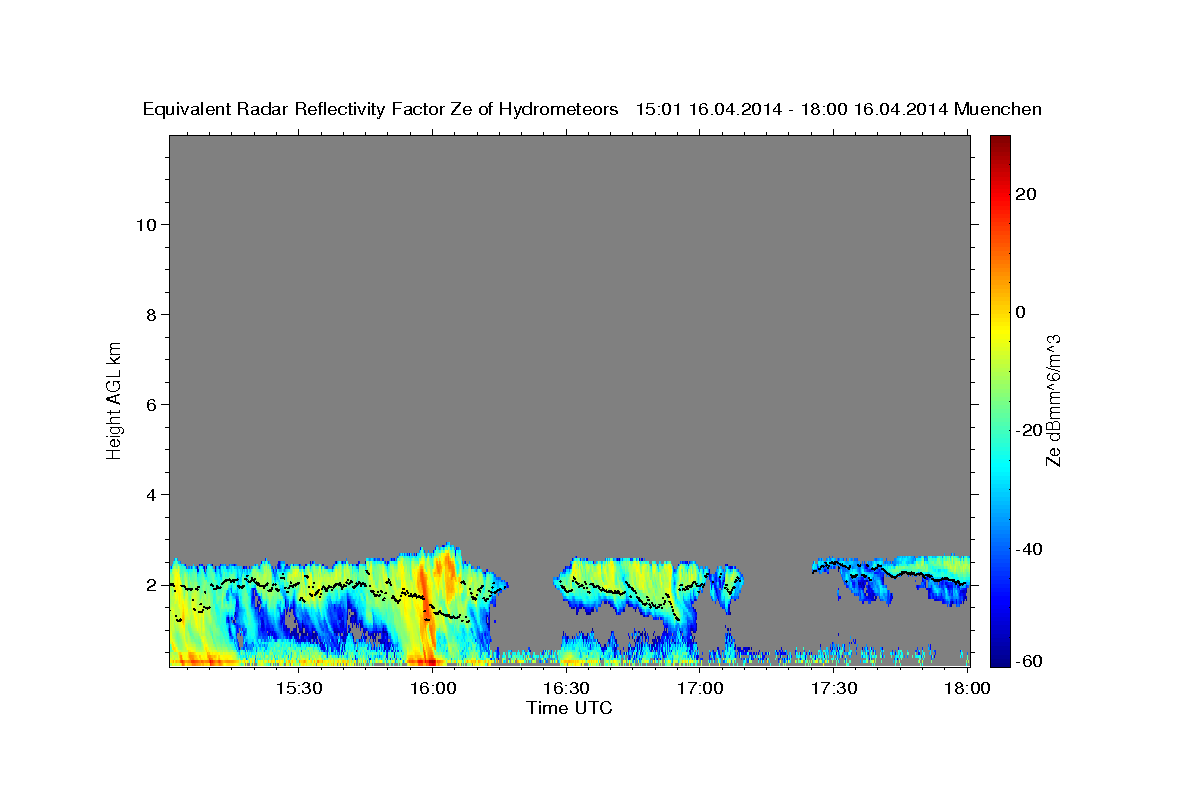Click the height axis label 6
The image size is (1200, 800).
pos(153,405)
